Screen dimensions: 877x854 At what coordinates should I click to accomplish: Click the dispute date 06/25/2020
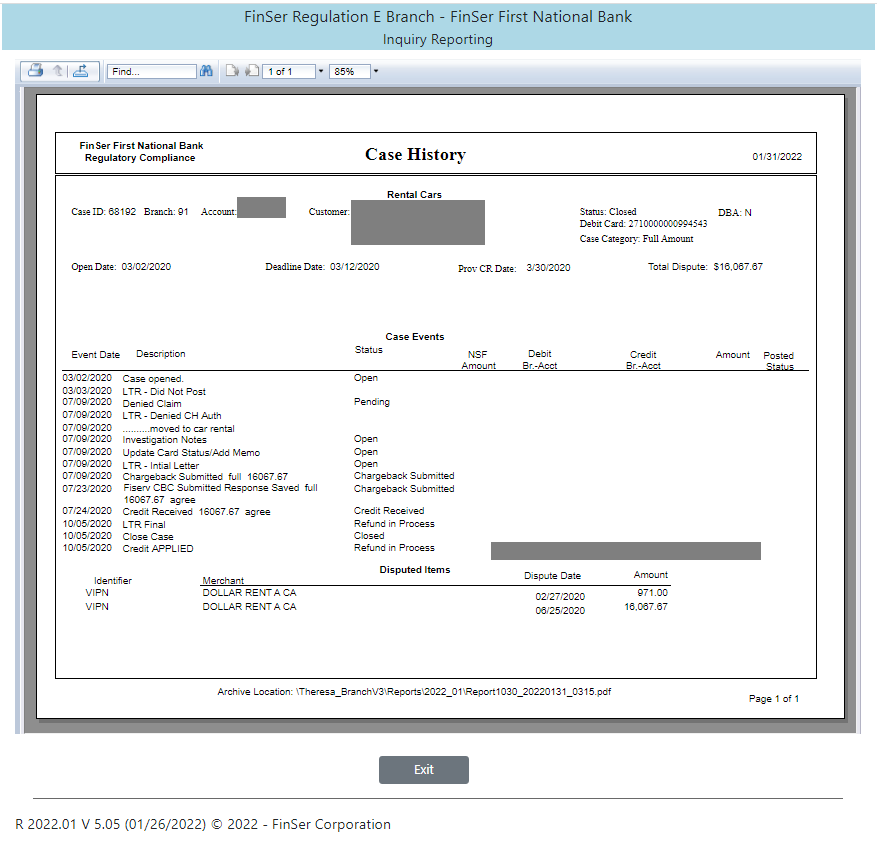coord(560,611)
